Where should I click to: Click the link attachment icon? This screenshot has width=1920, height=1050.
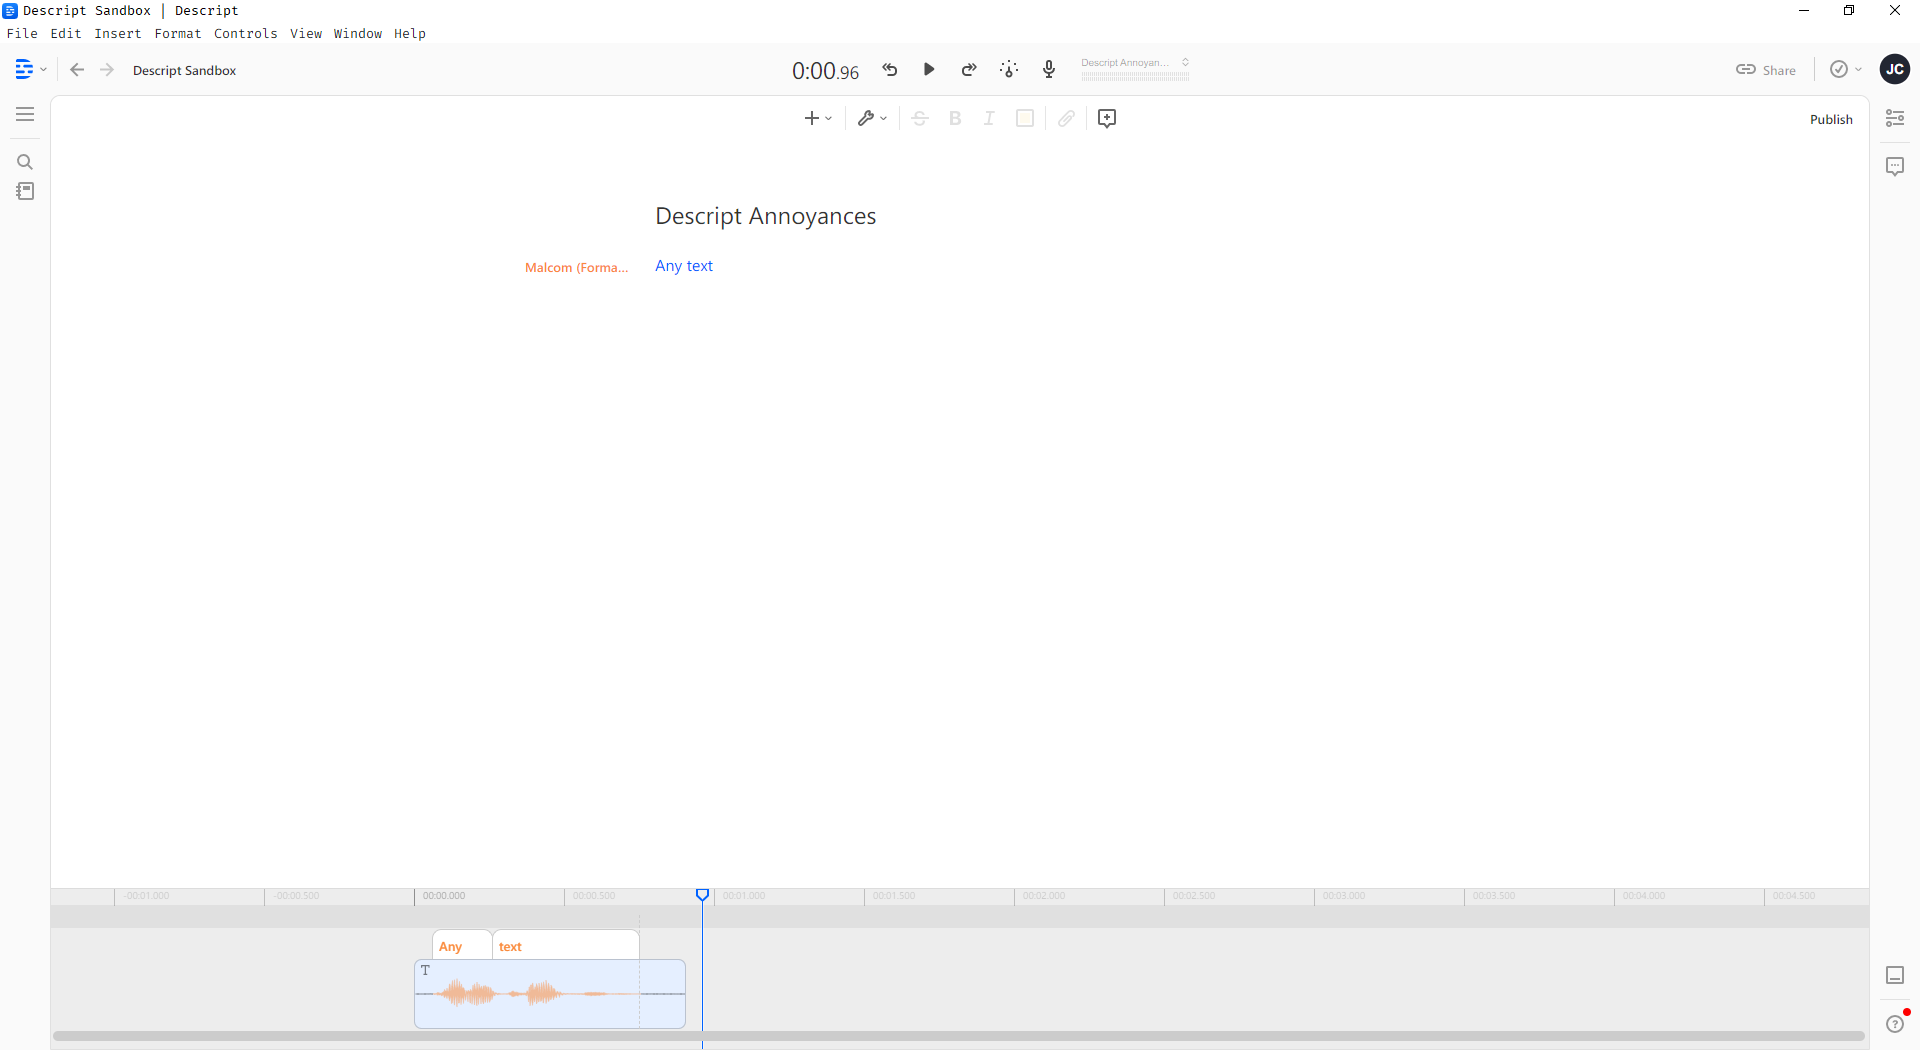pos(1067,118)
